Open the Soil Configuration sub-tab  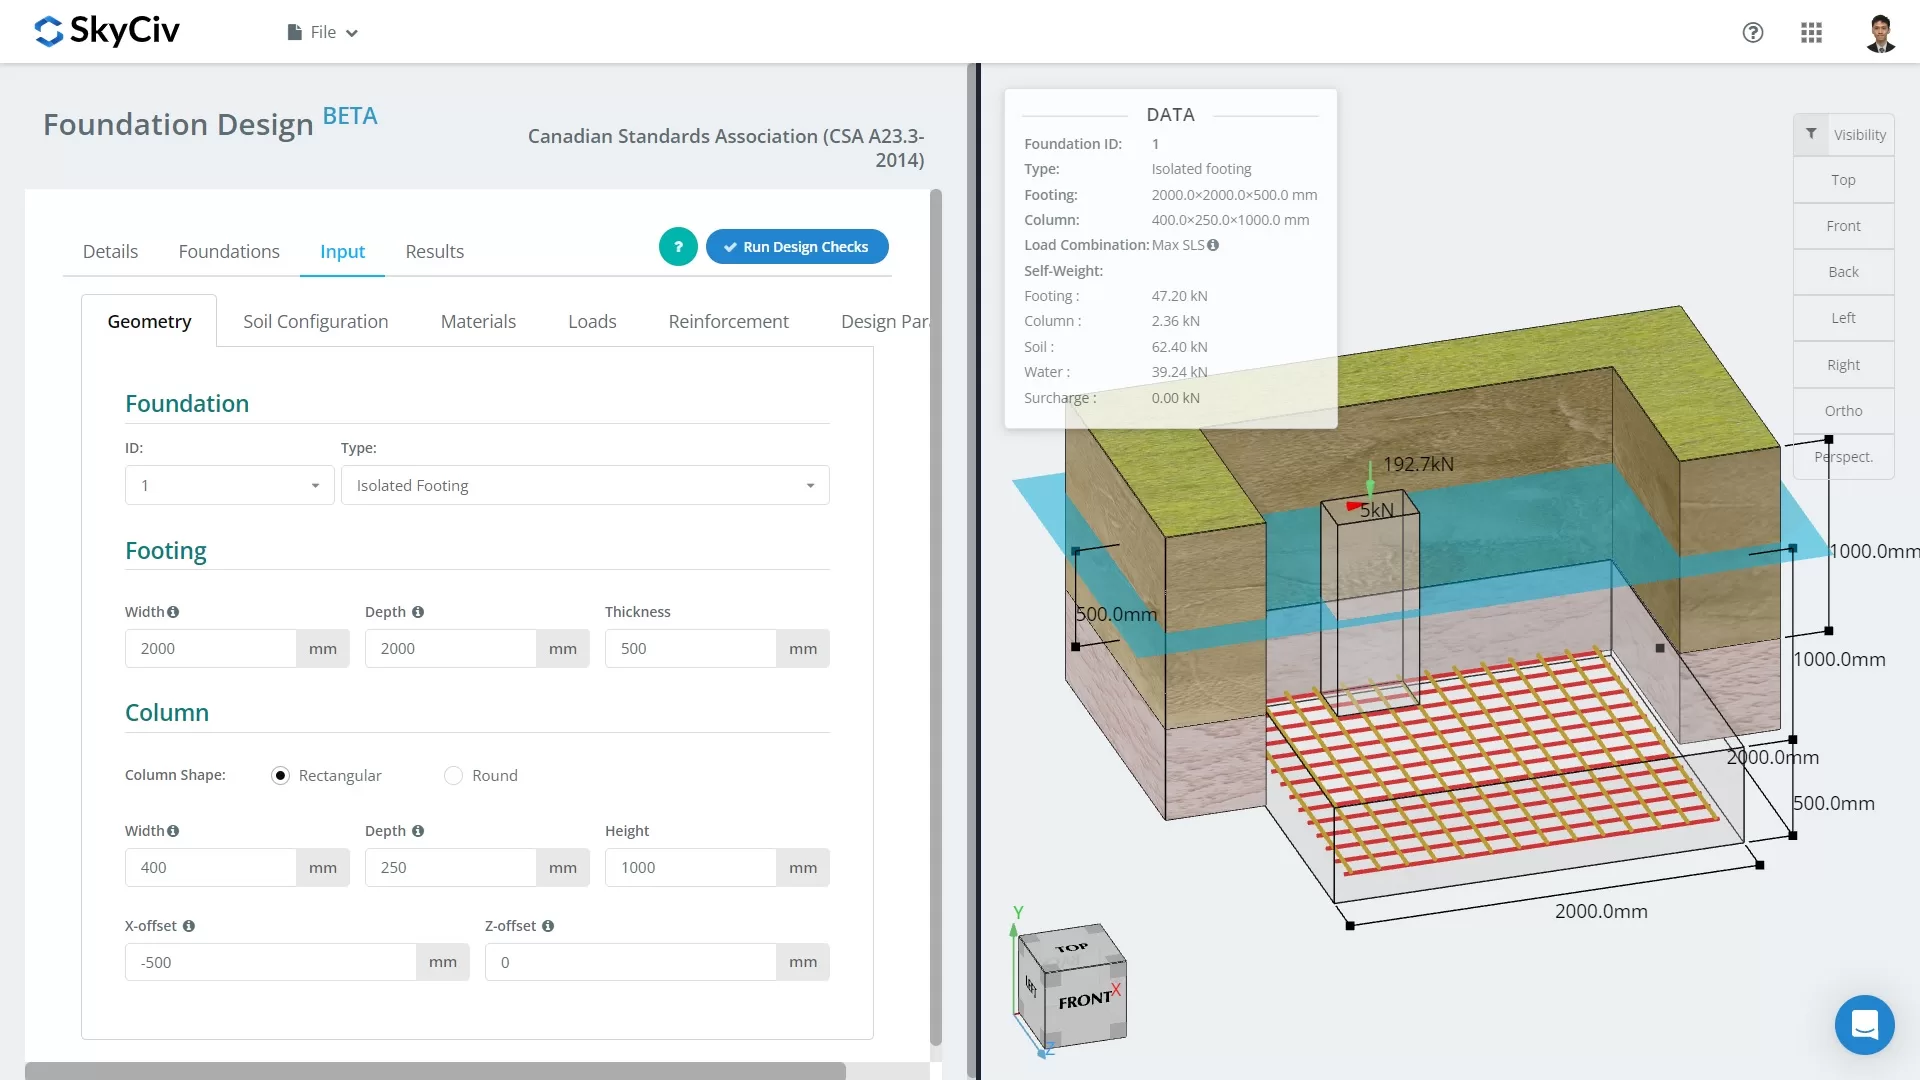click(x=315, y=321)
